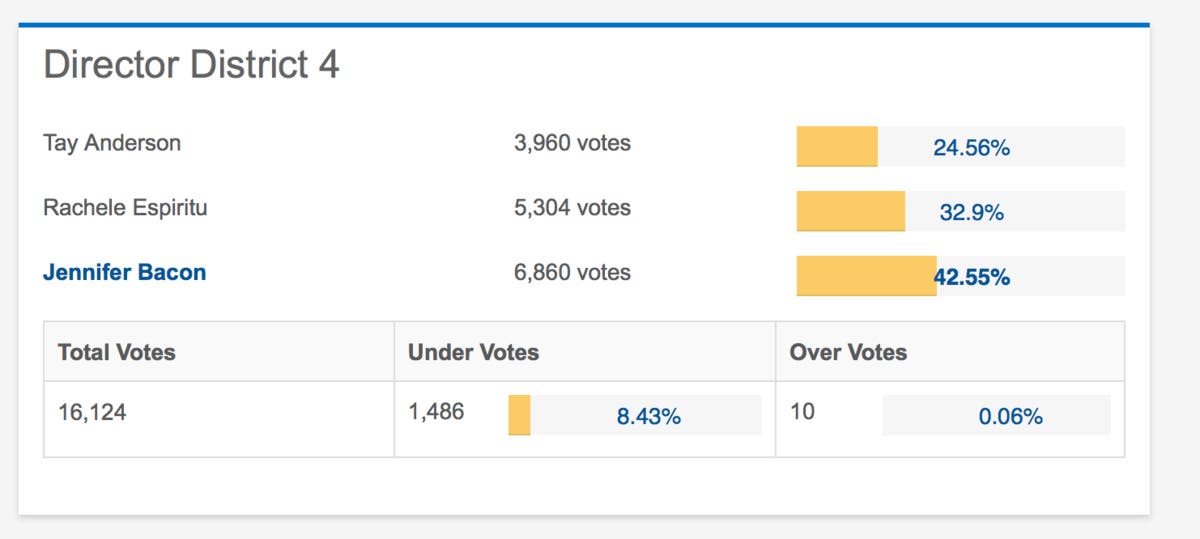Click the Under Votes column header
Screen dimensions: 1200x539
click(473, 352)
